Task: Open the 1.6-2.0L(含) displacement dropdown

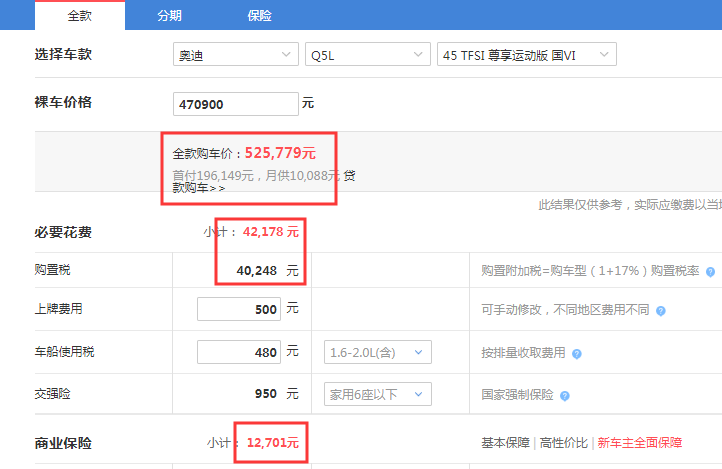Action: pos(378,352)
